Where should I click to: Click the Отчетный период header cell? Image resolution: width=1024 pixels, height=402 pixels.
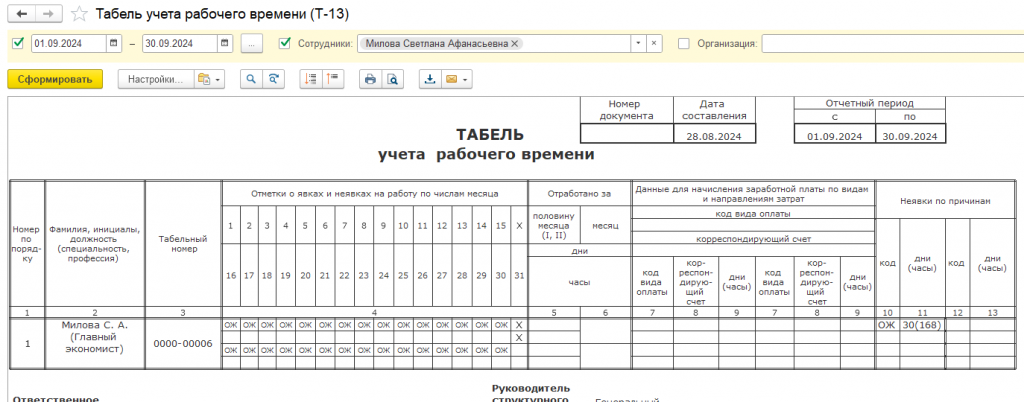pyautogui.click(x=869, y=103)
